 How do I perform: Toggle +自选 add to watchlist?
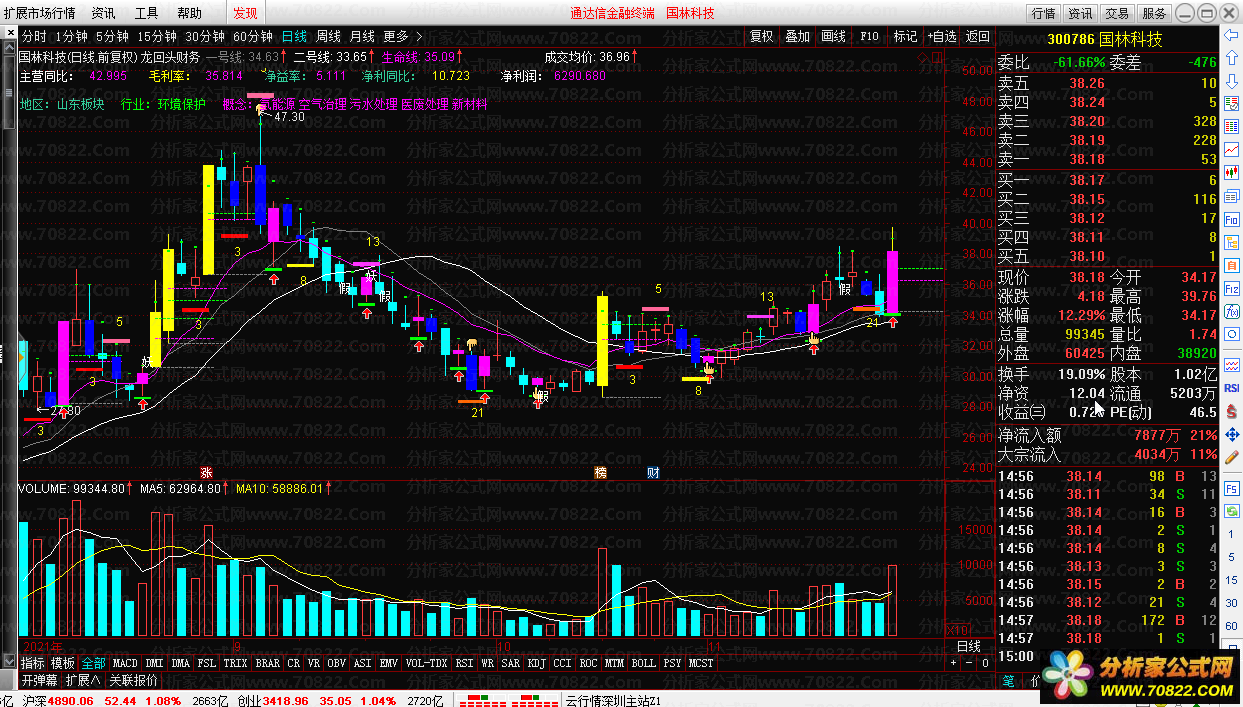coord(942,36)
